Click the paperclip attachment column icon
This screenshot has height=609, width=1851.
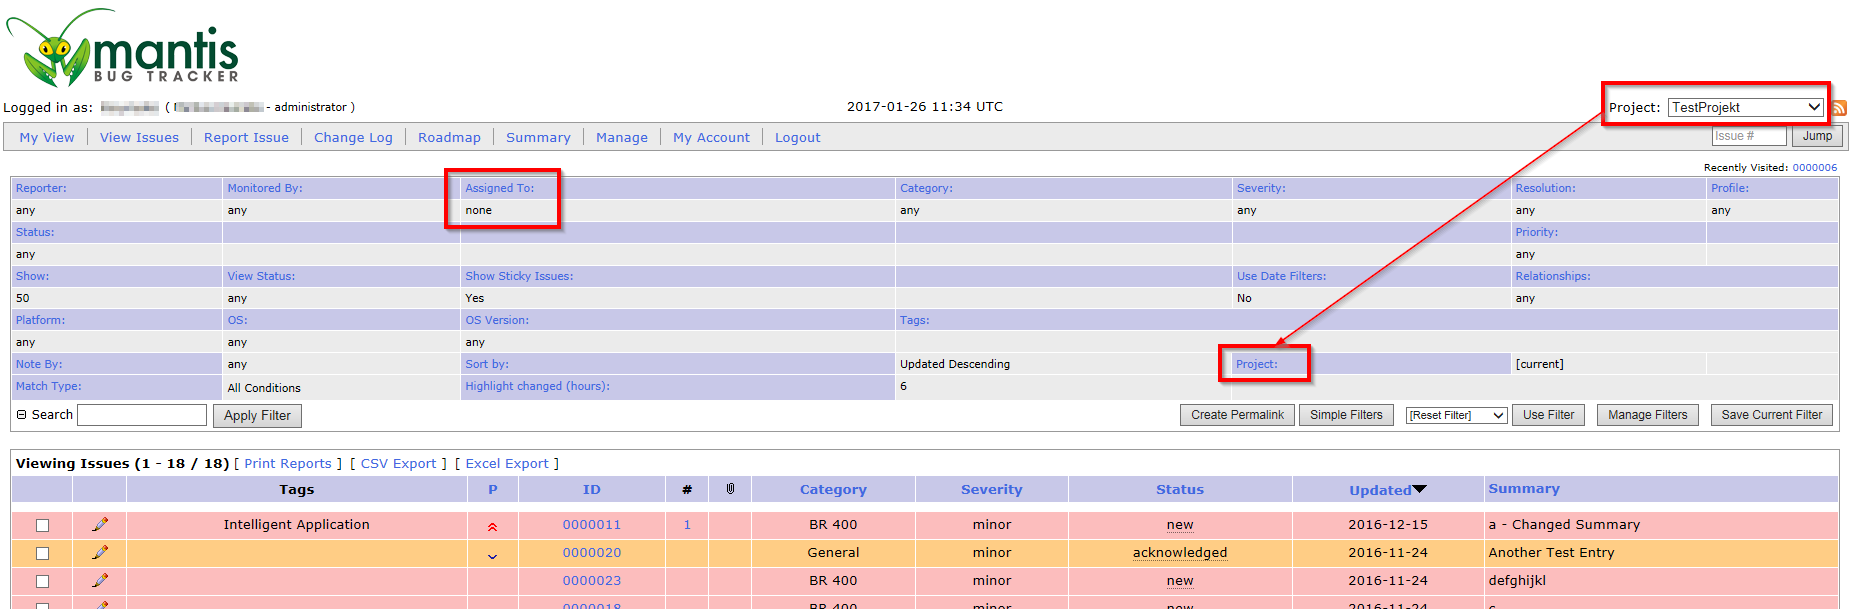click(x=730, y=489)
